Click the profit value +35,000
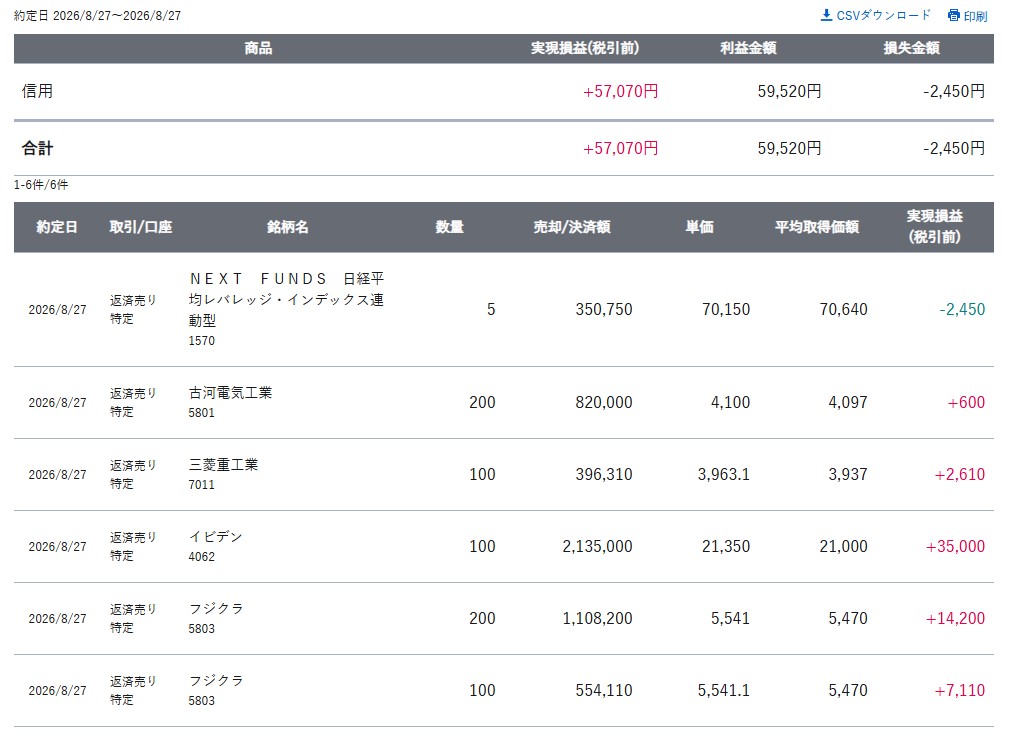The width and height of the screenshot is (1019, 742). click(955, 546)
